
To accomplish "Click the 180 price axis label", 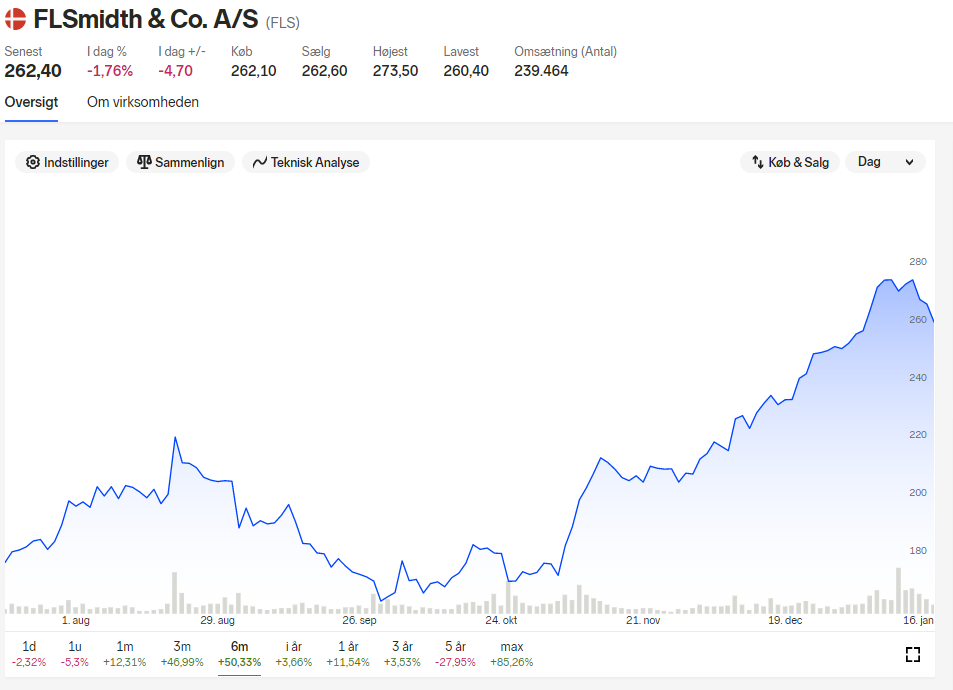I will point(918,550).
